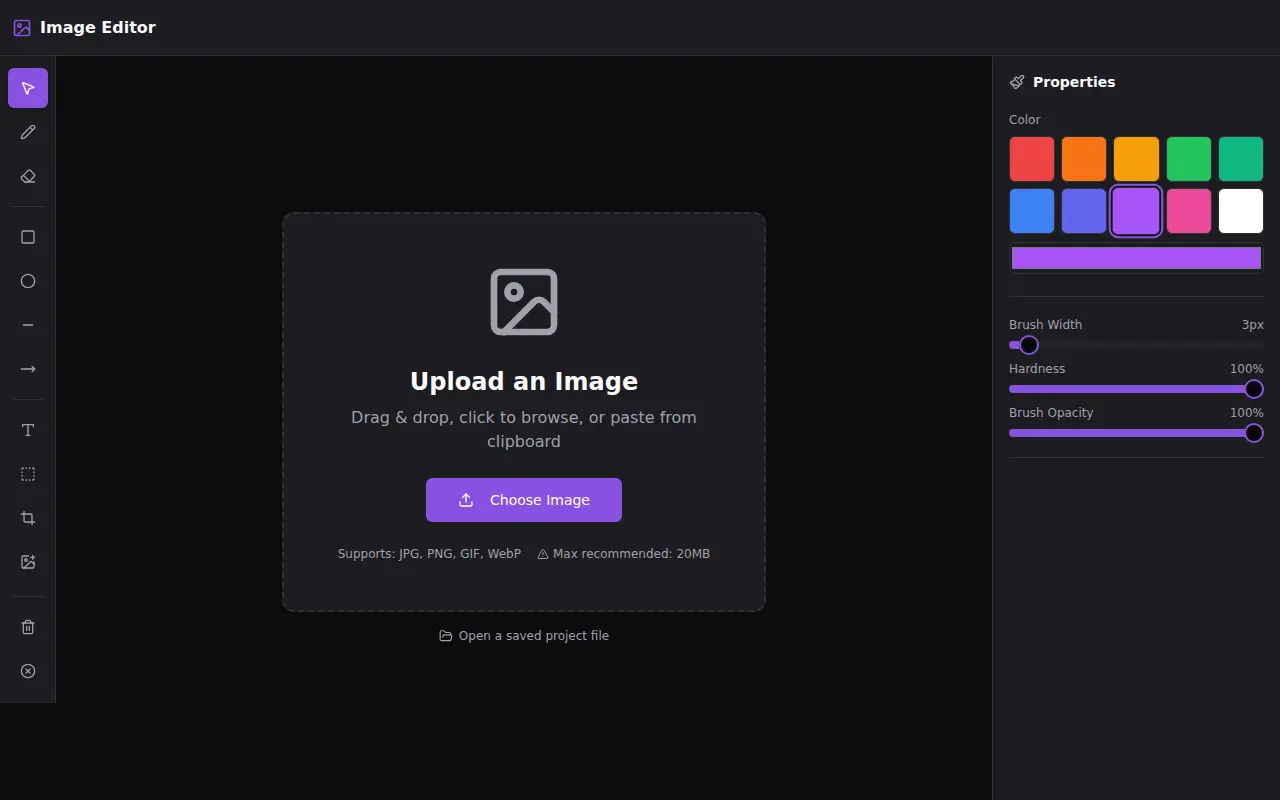Click the large image placeholder icon
Image resolution: width=1280 pixels, height=800 pixels.
tap(524, 302)
